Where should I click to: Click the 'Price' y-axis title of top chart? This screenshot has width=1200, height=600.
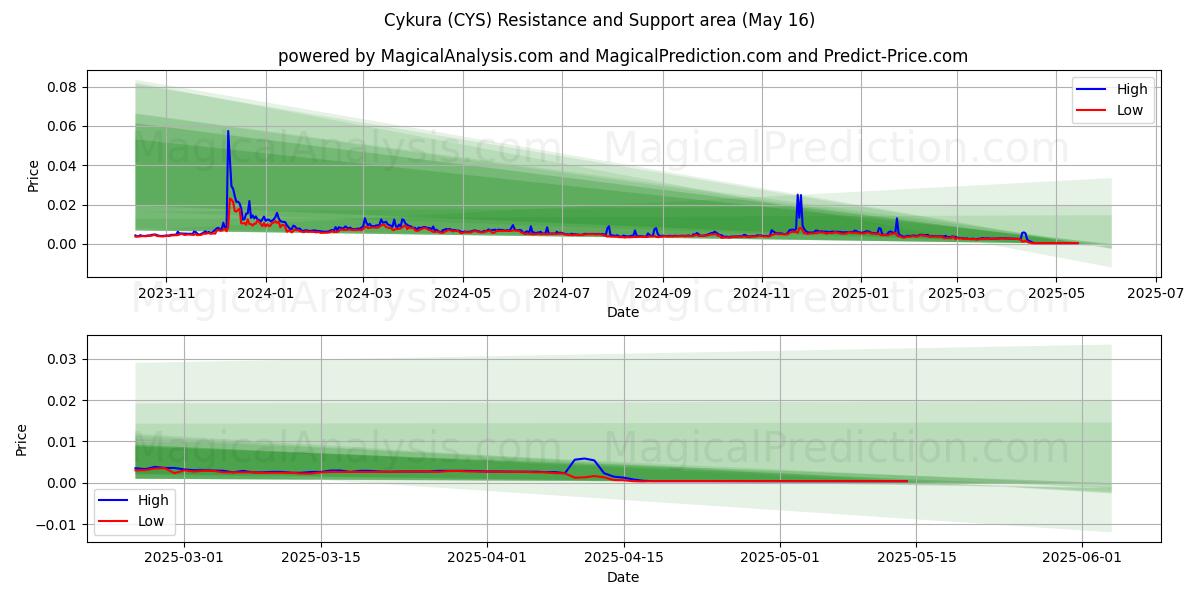click(33, 175)
